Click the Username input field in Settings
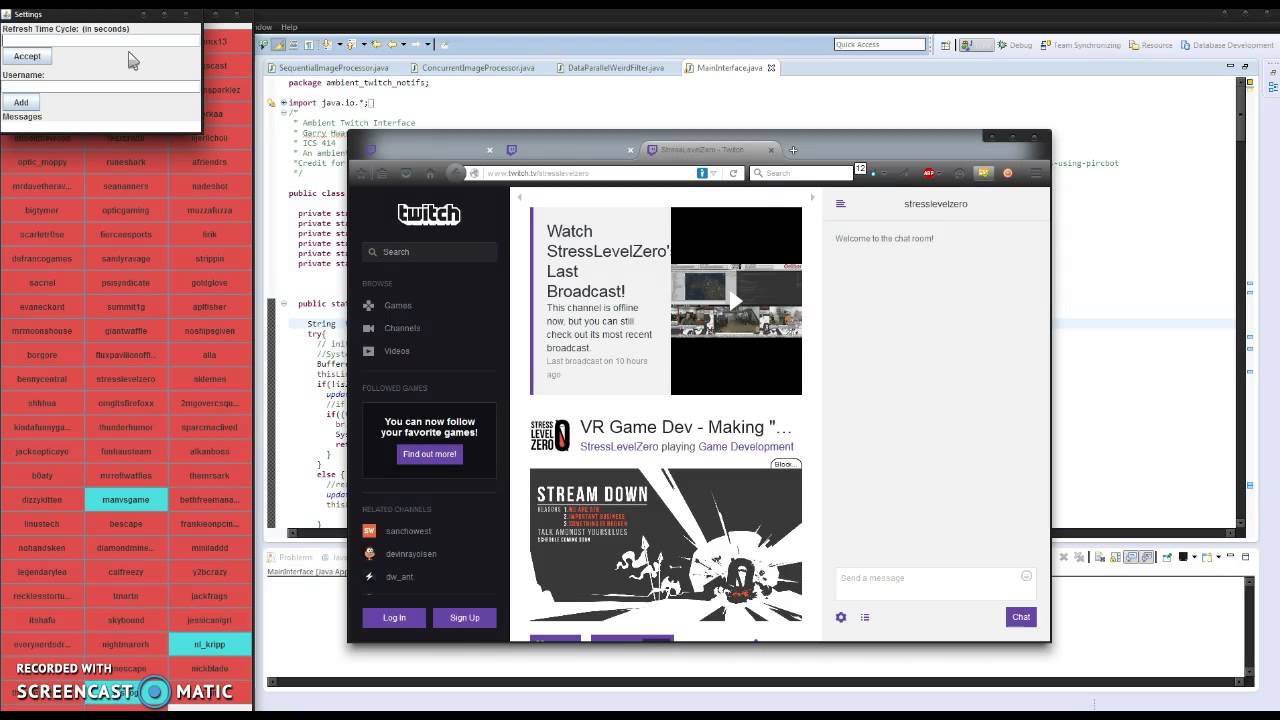The image size is (1280, 720). [100, 86]
